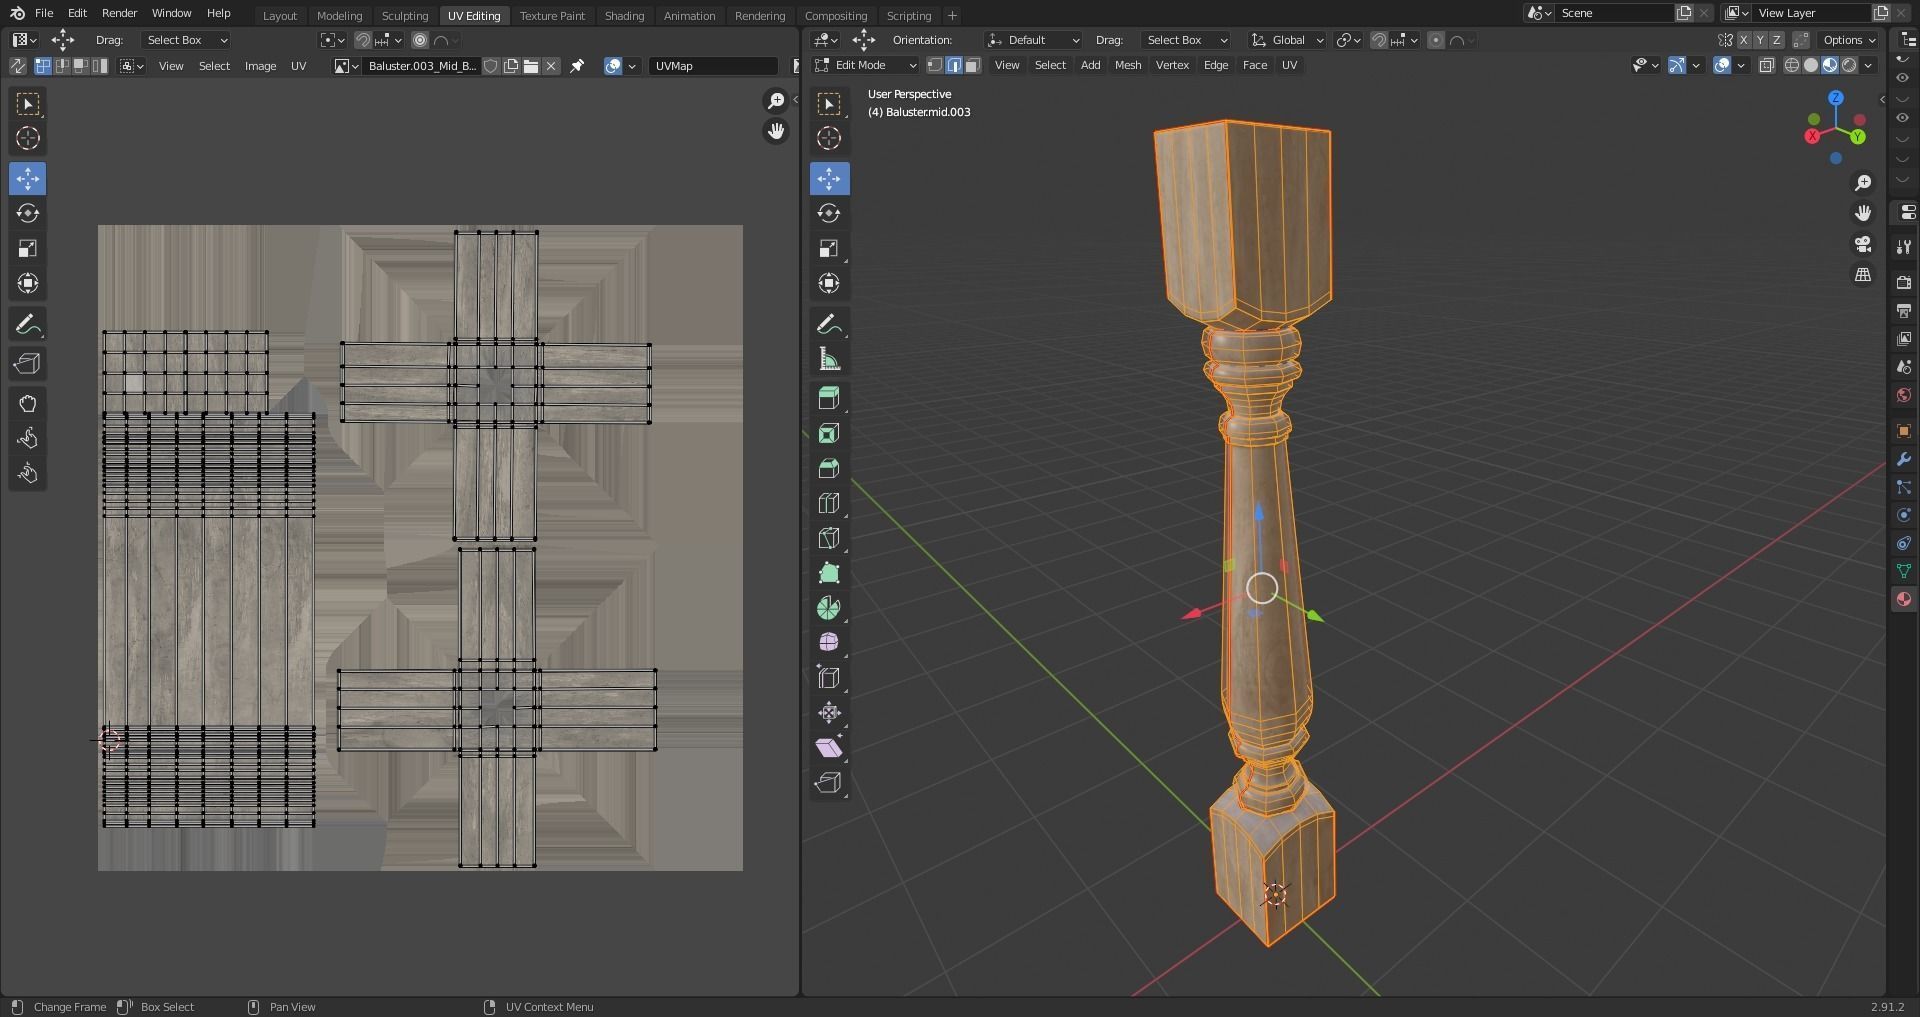Enable face select mode in 3D viewport
This screenshot has width=1920, height=1017.
[973, 65]
